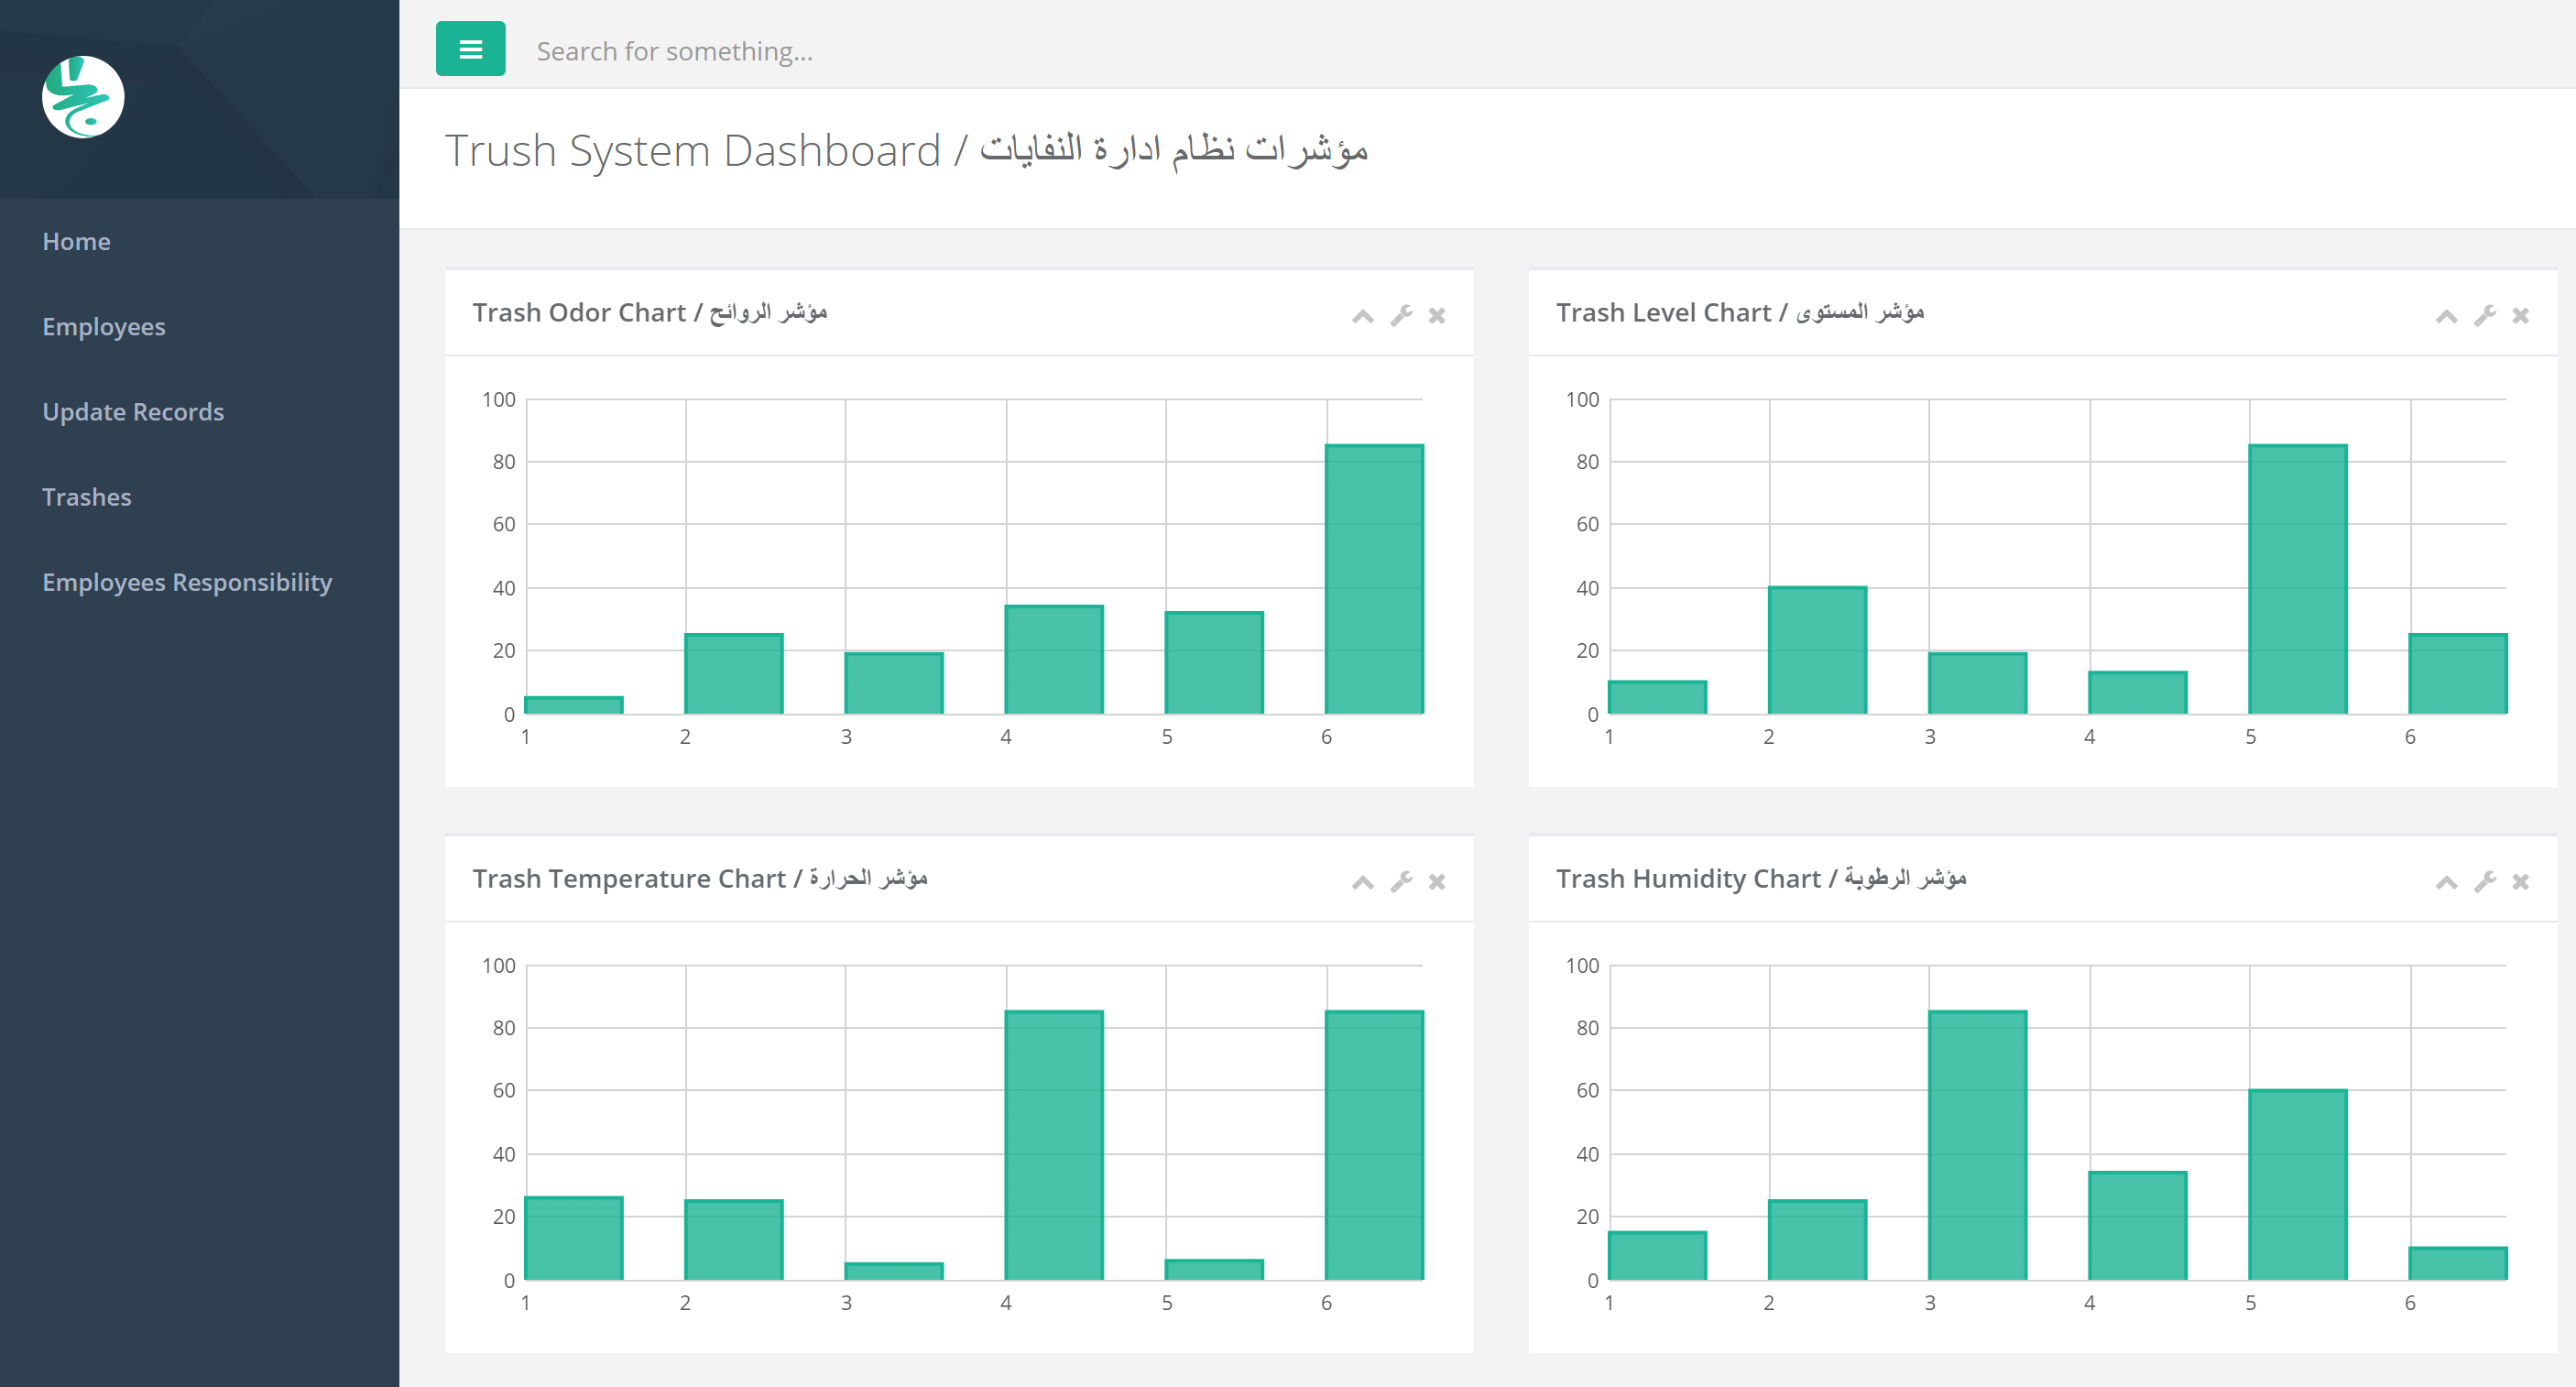Close the Trash Humidity Chart panel
2576x1387 pixels.
pyautogui.click(x=2520, y=882)
